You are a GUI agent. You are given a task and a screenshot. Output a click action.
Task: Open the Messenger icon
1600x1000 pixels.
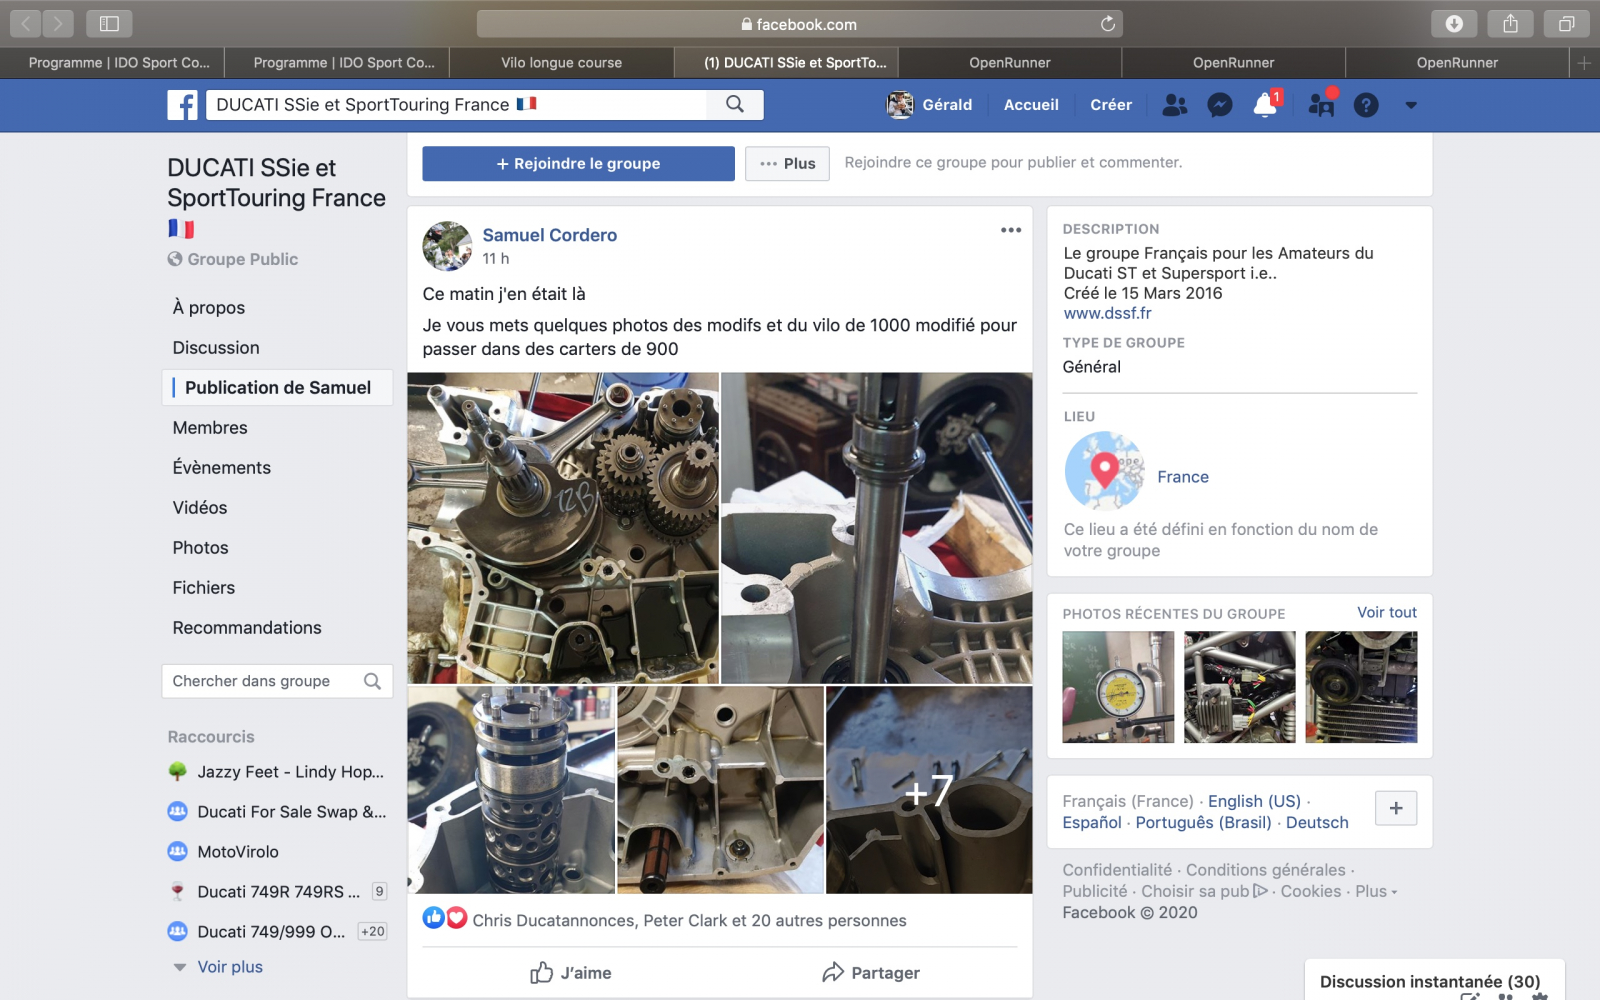[1220, 105]
